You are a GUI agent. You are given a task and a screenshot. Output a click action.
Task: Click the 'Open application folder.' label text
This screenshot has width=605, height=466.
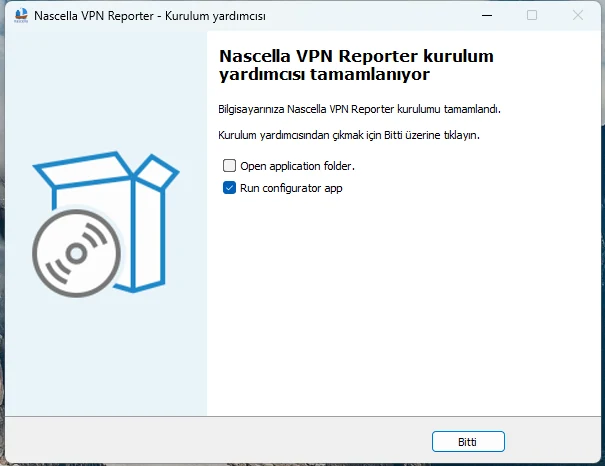[297, 166]
